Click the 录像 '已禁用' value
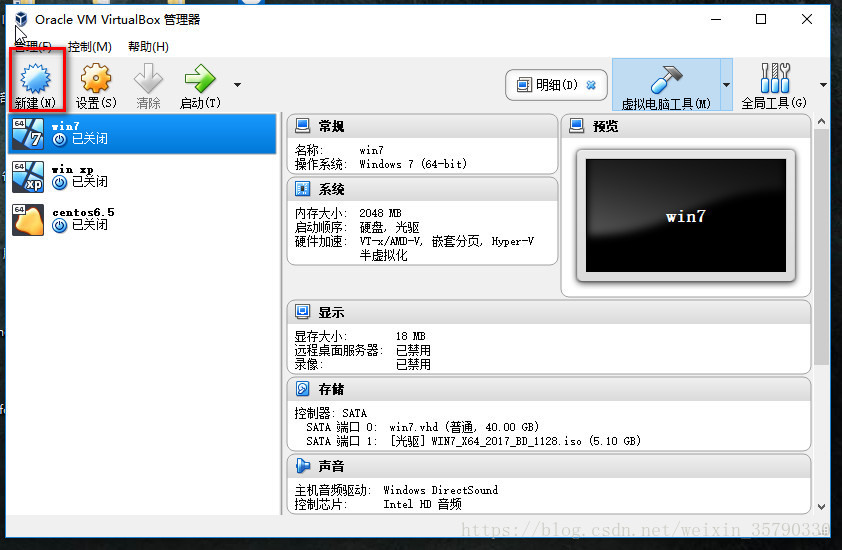 pyautogui.click(x=413, y=364)
